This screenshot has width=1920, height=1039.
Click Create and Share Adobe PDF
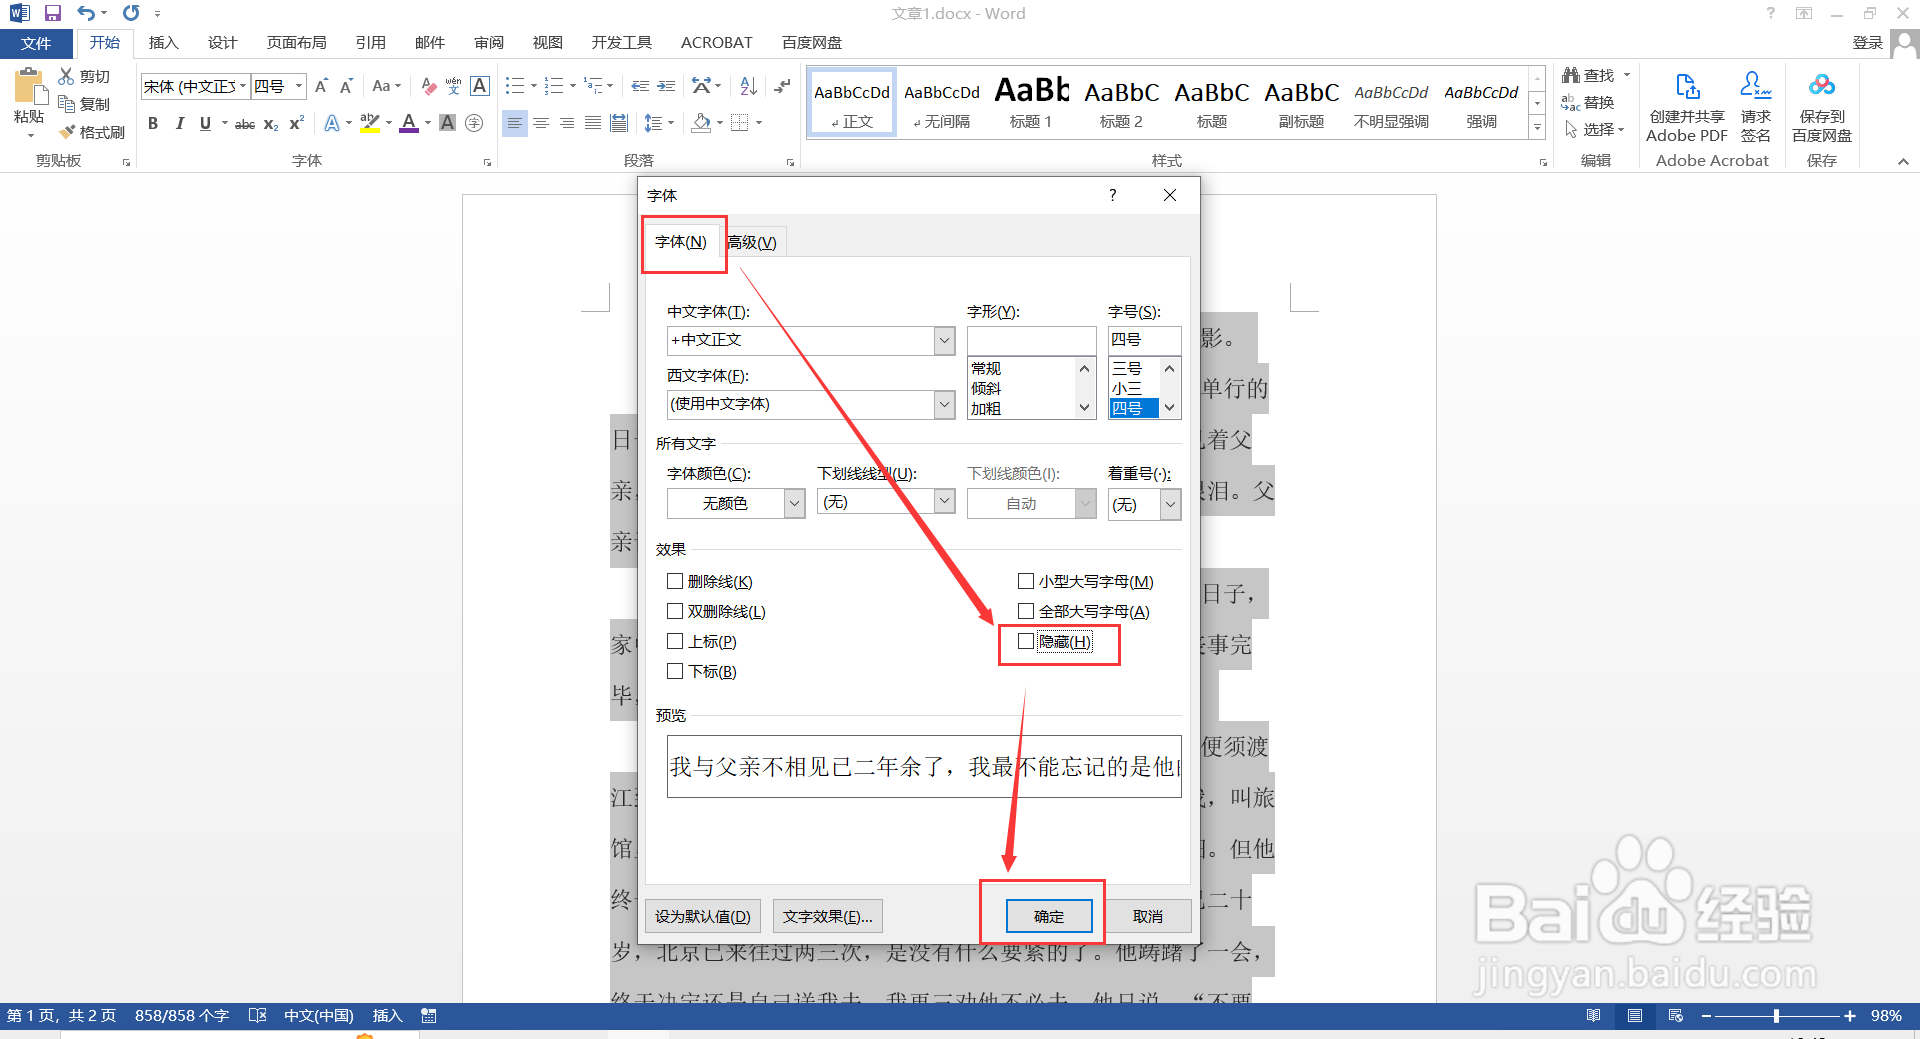[x=1687, y=107]
